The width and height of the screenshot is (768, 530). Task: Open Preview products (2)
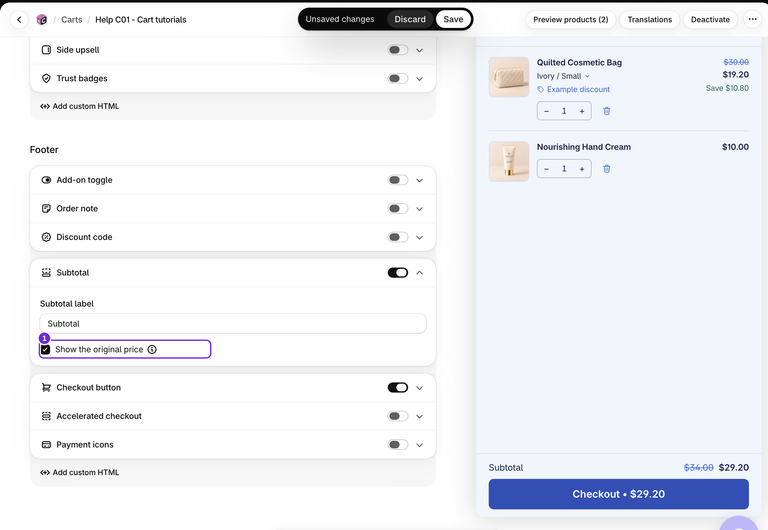pos(571,20)
